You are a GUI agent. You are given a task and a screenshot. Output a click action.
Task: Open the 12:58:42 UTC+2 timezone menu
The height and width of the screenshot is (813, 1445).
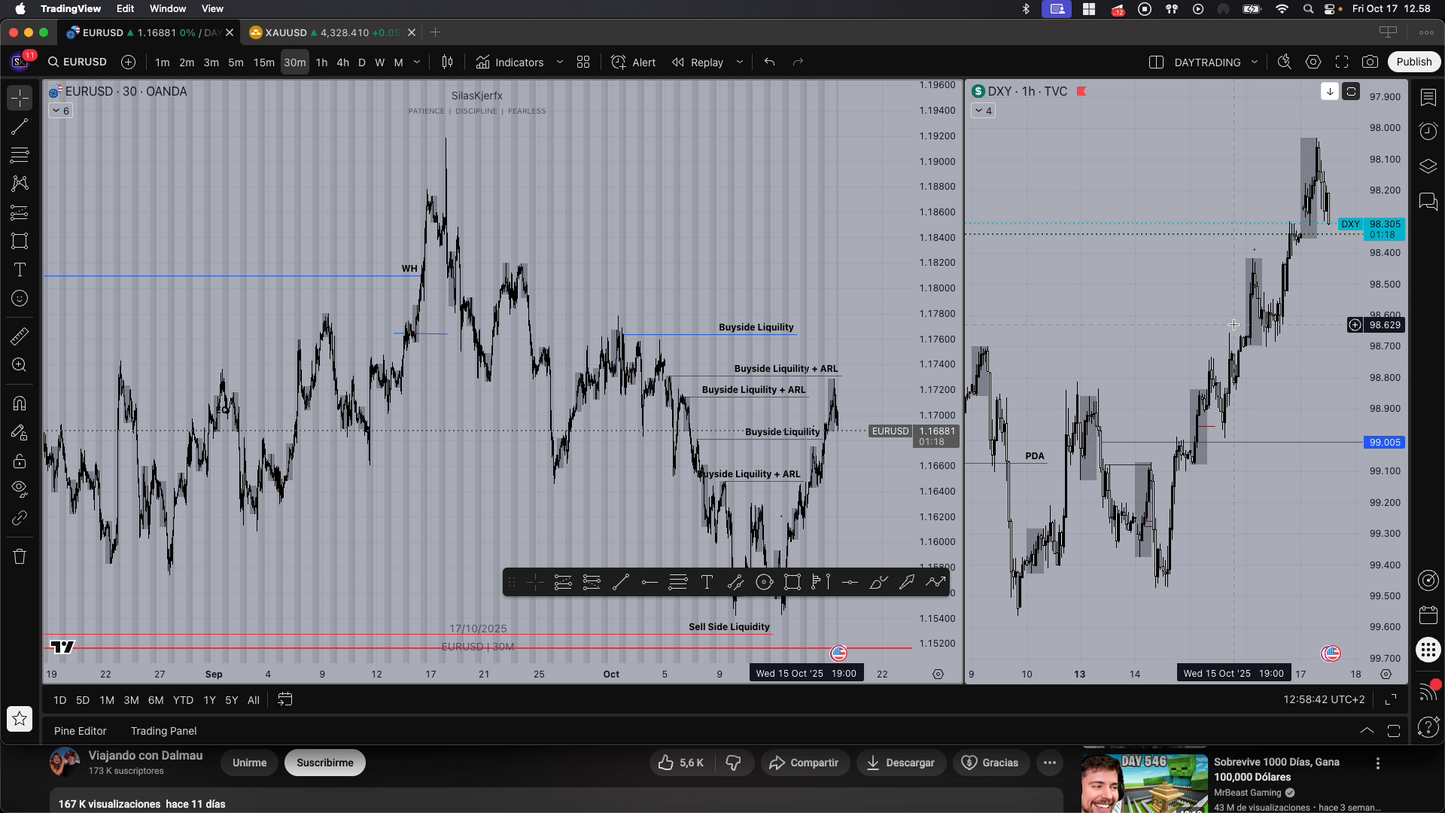1324,700
